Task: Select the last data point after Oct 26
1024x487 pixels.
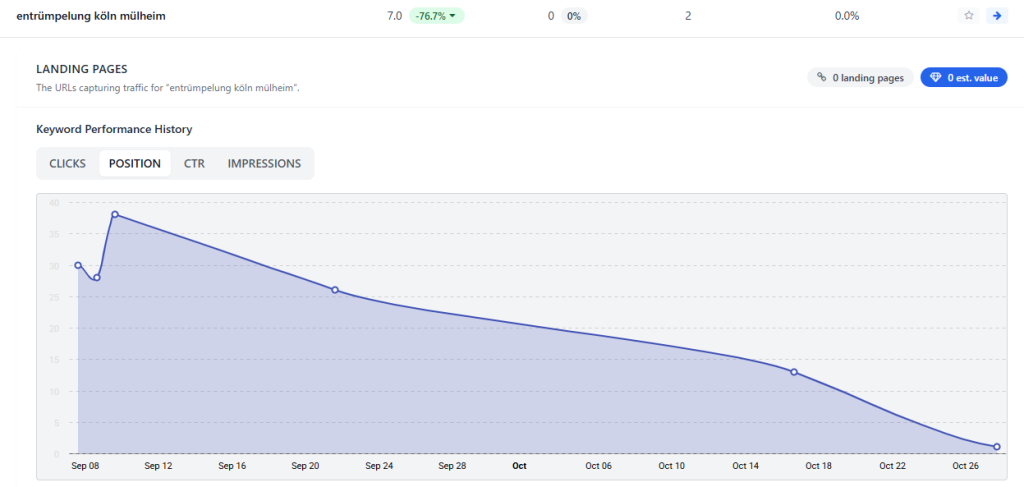Action: click(x=997, y=447)
